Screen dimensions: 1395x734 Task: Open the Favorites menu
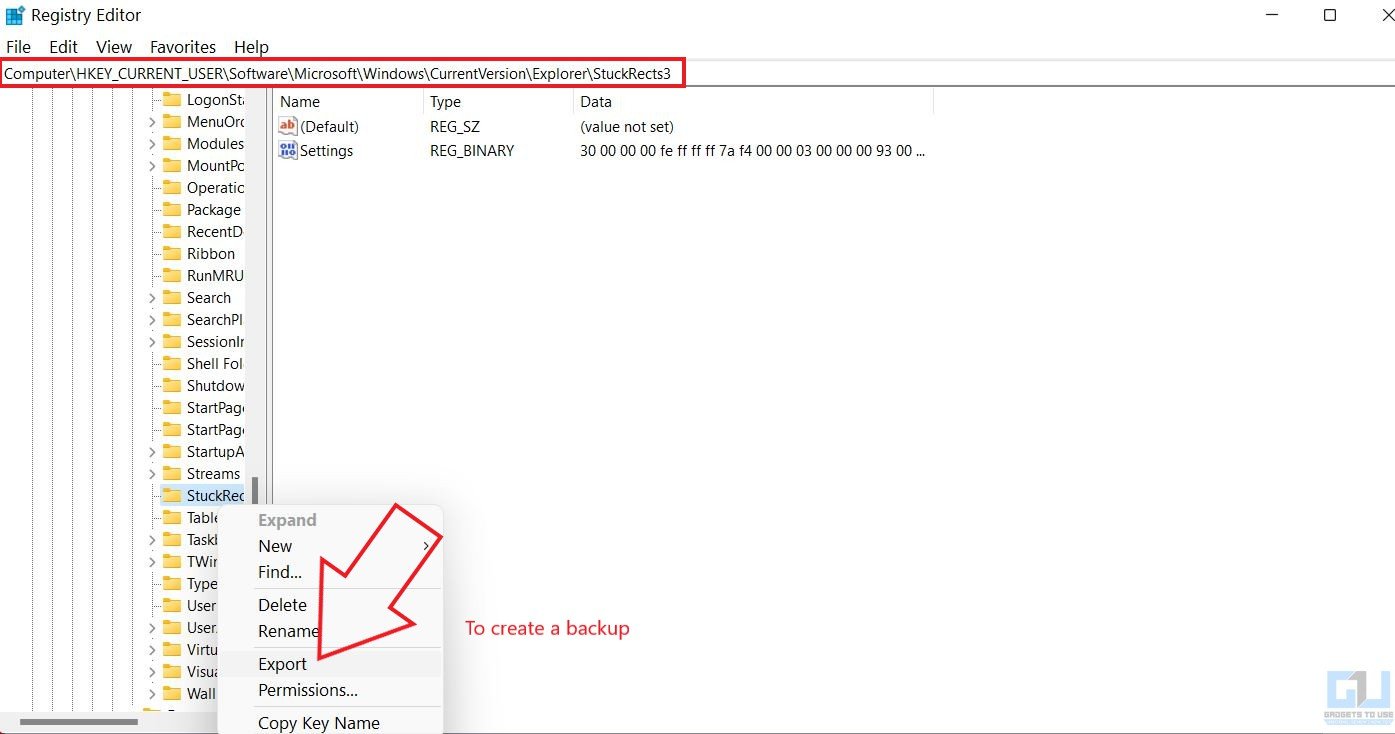pos(183,47)
